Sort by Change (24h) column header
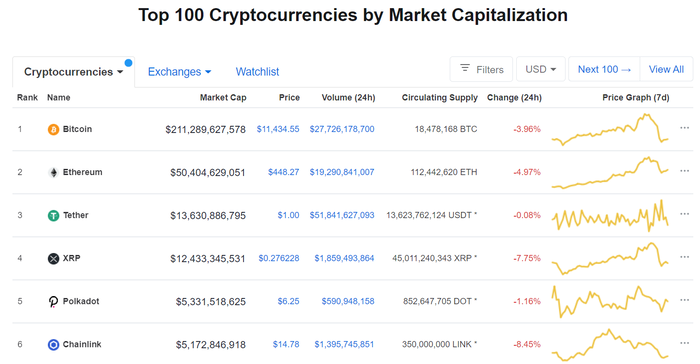The image size is (700, 364). [x=514, y=97]
